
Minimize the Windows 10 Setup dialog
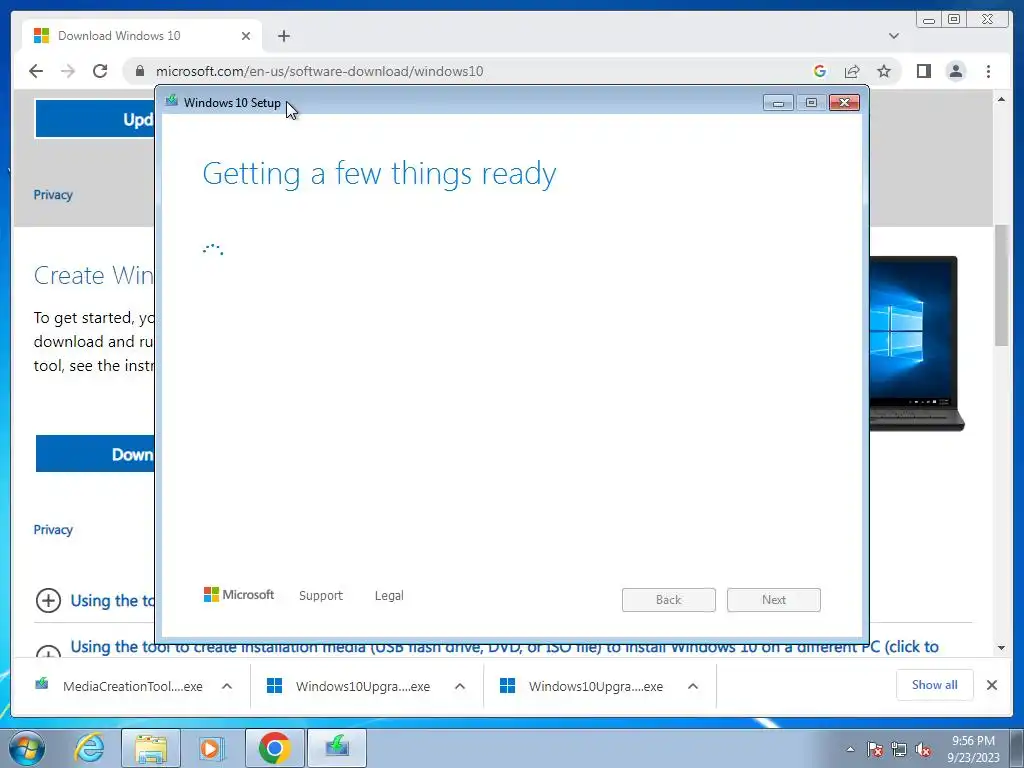click(x=778, y=103)
